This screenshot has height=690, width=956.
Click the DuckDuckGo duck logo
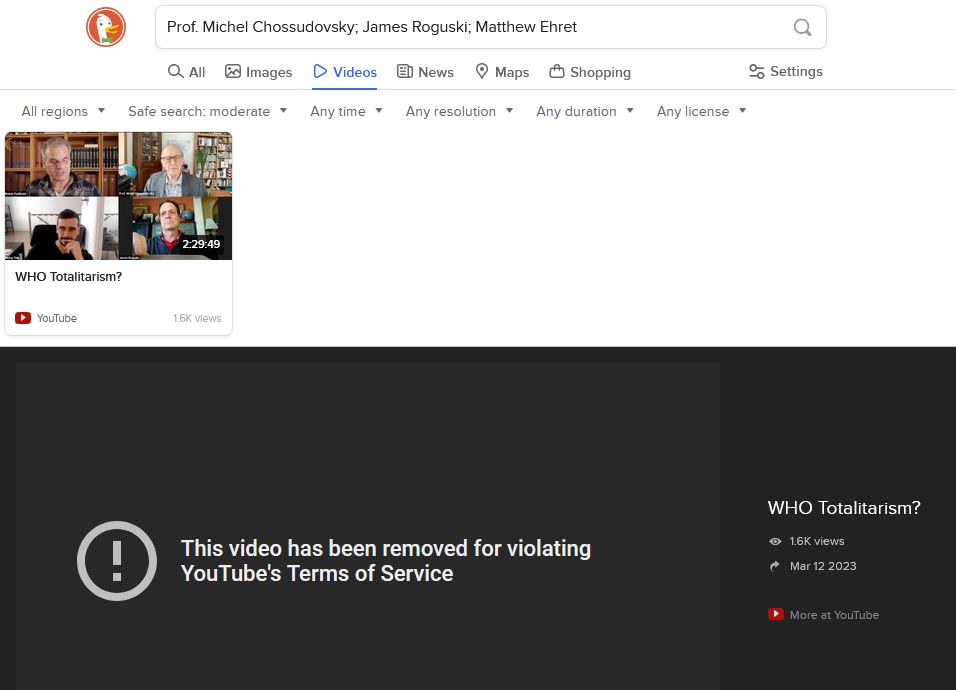coord(106,27)
